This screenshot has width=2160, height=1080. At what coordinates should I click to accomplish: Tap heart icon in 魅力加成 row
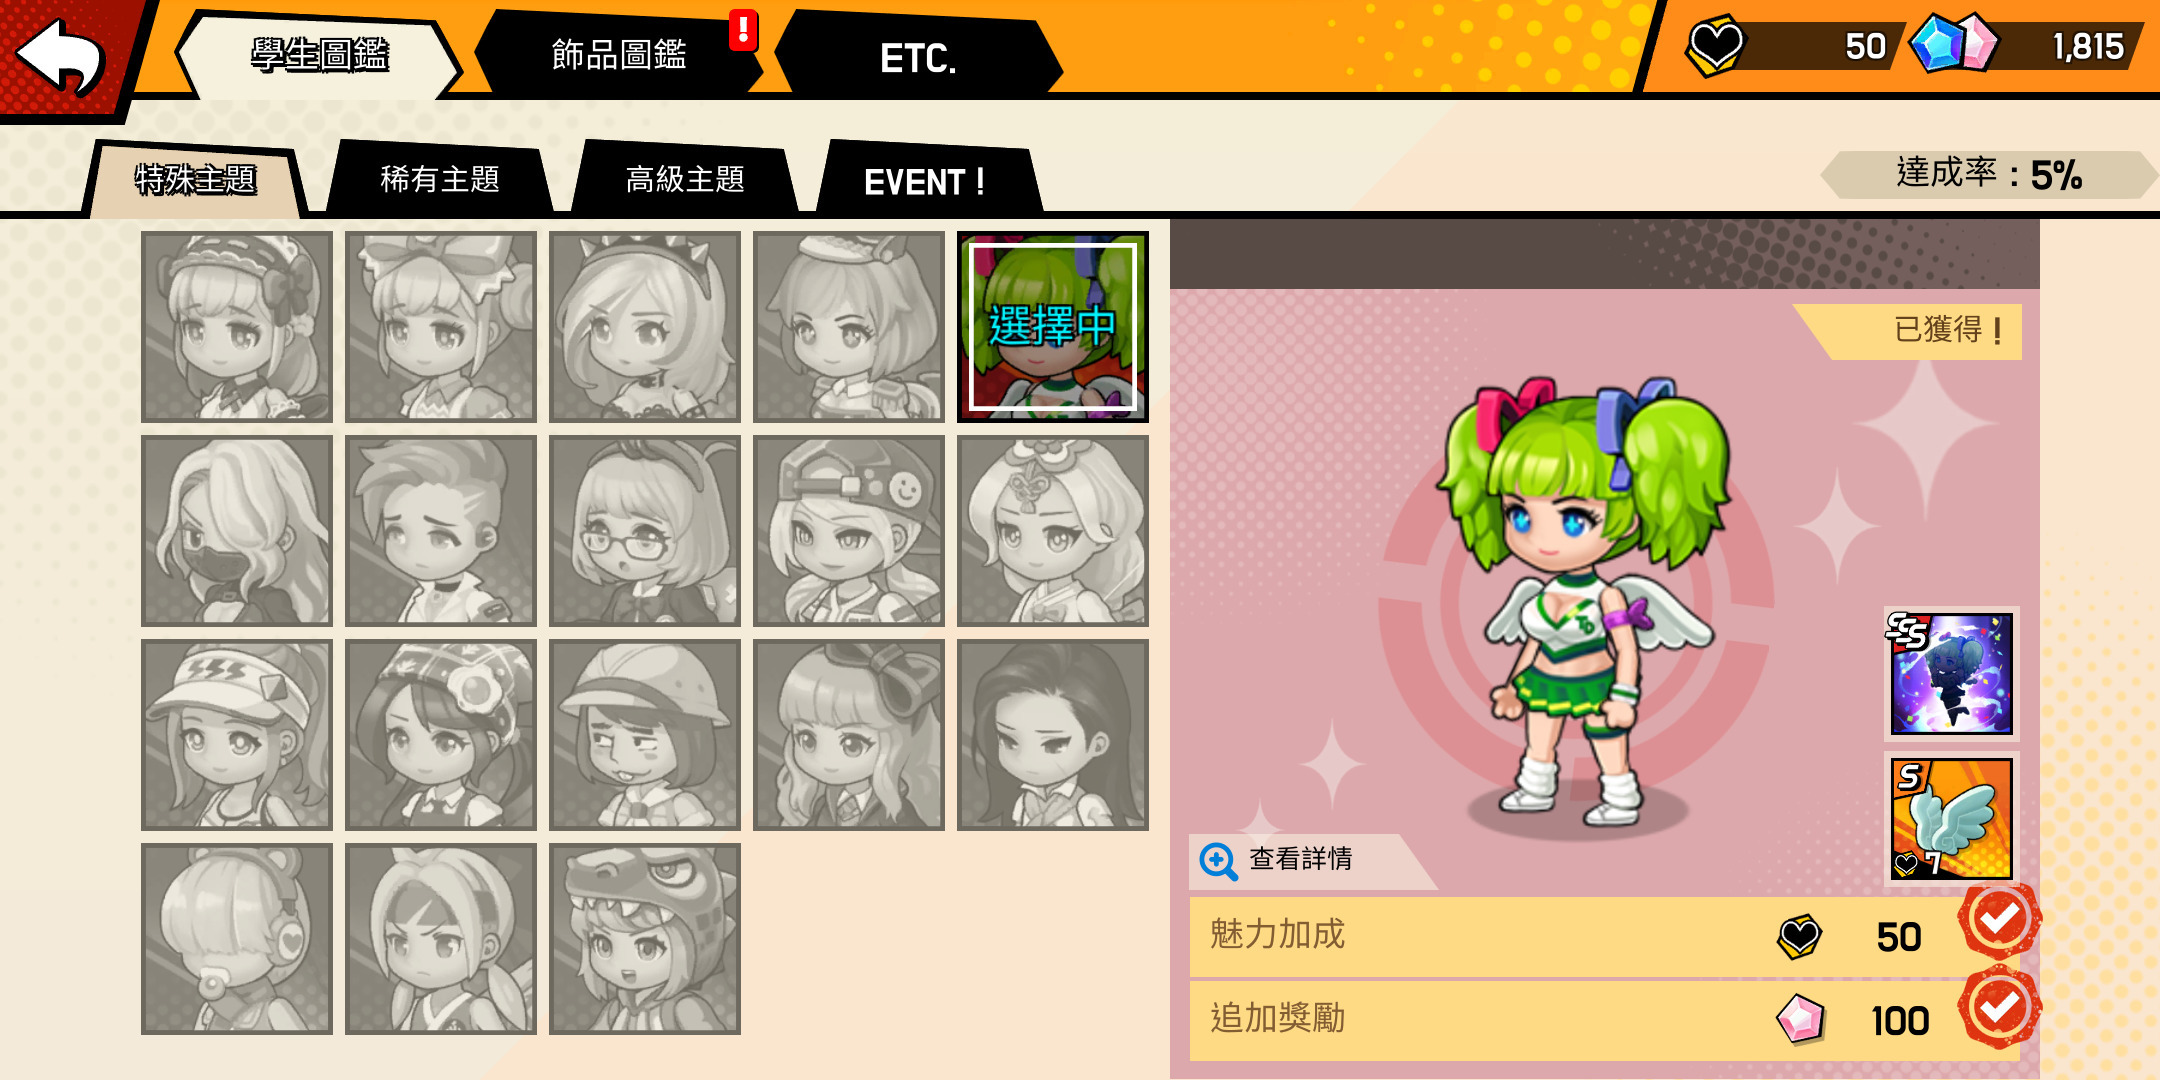pos(1800,936)
